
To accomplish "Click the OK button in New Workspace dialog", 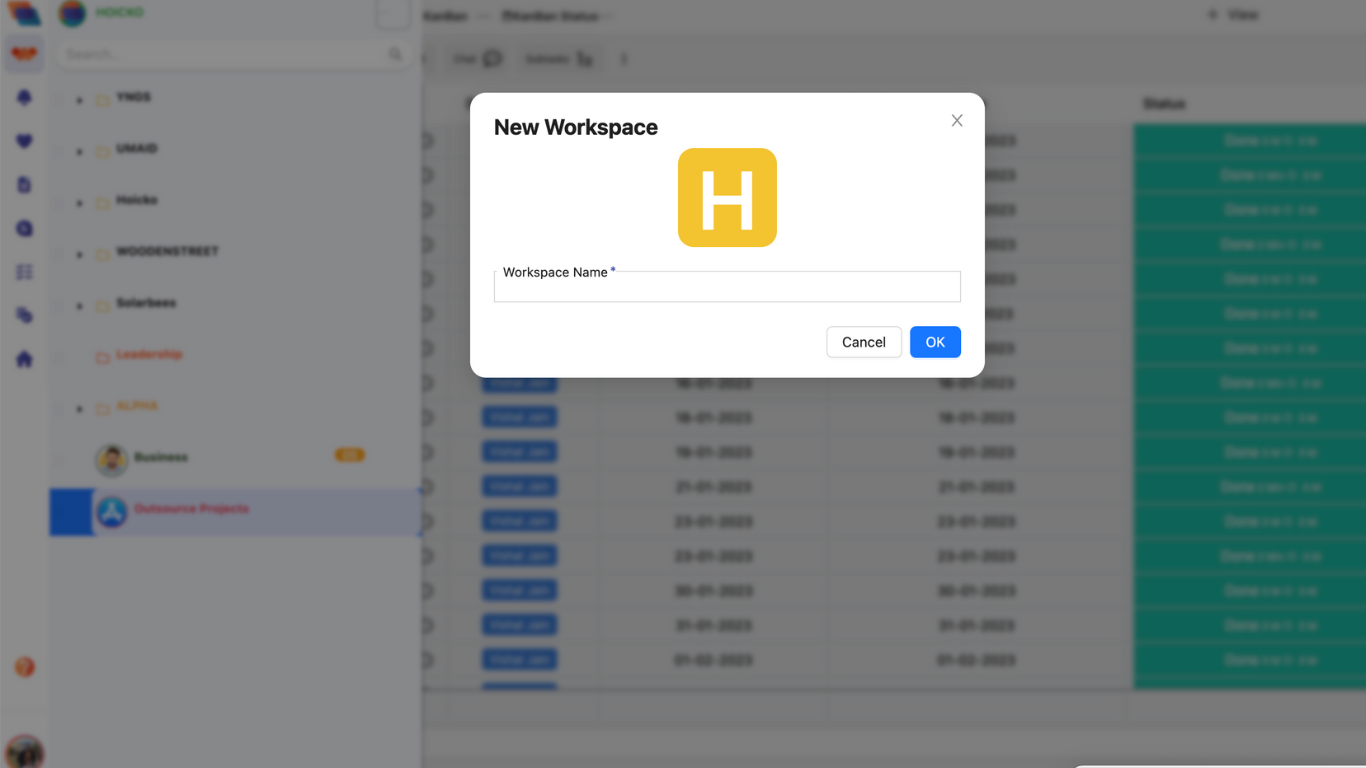I will 935,342.
